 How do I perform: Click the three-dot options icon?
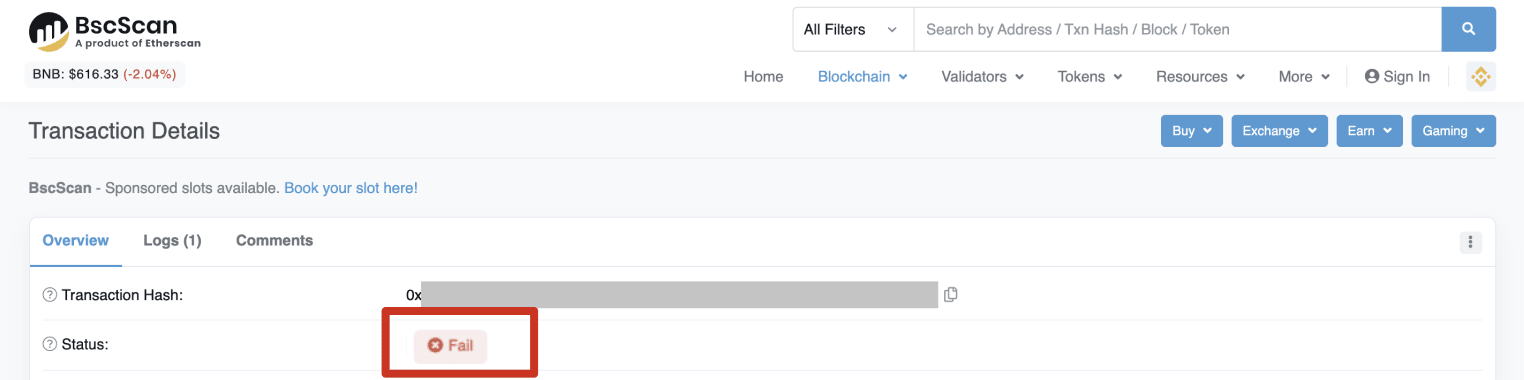tap(1470, 241)
